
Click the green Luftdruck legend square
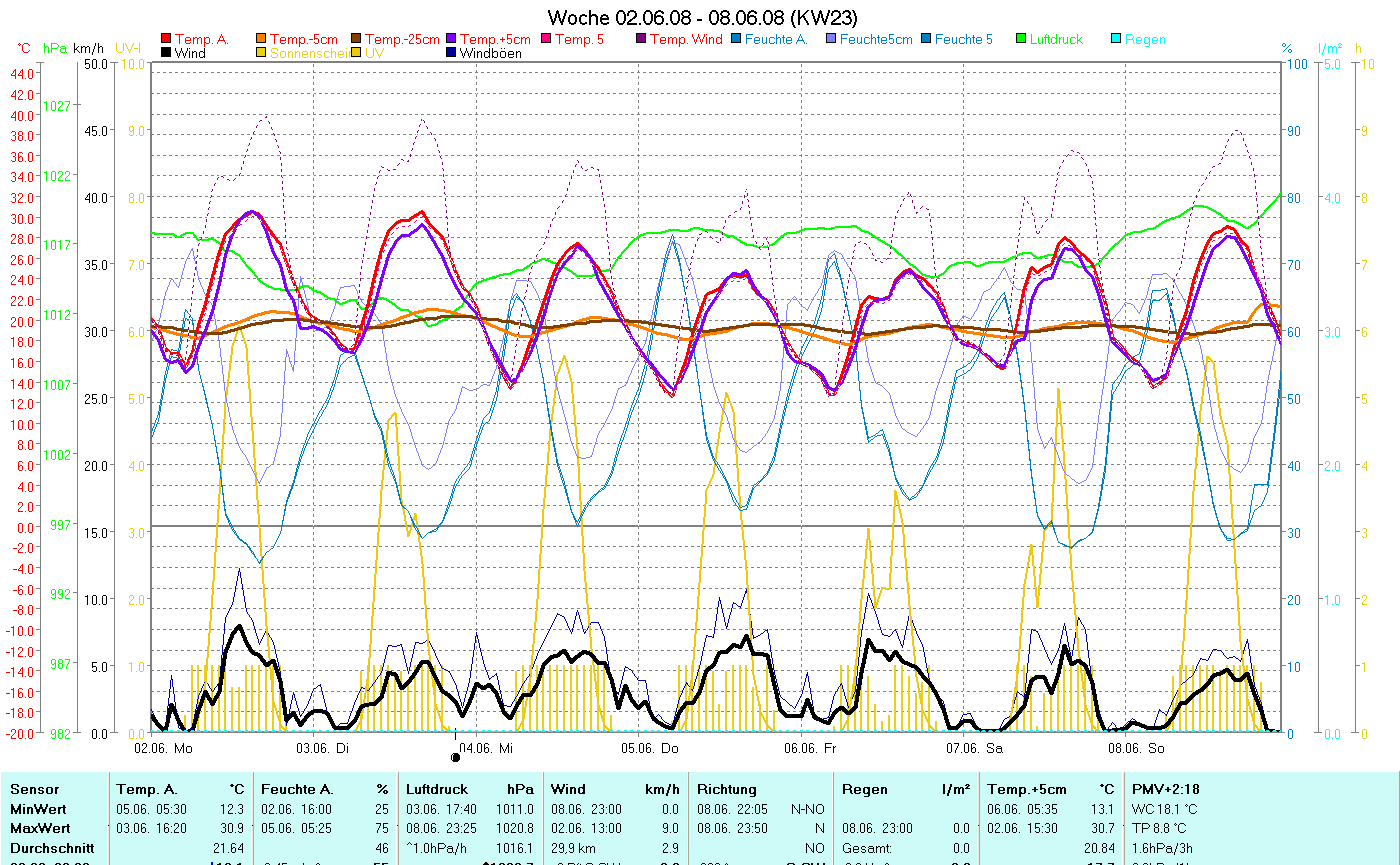(x=1021, y=39)
